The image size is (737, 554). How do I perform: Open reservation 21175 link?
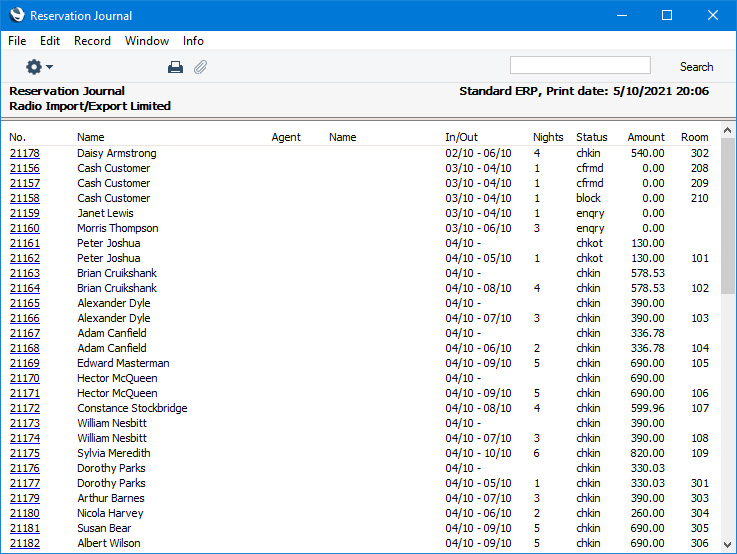[x=25, y=453]
